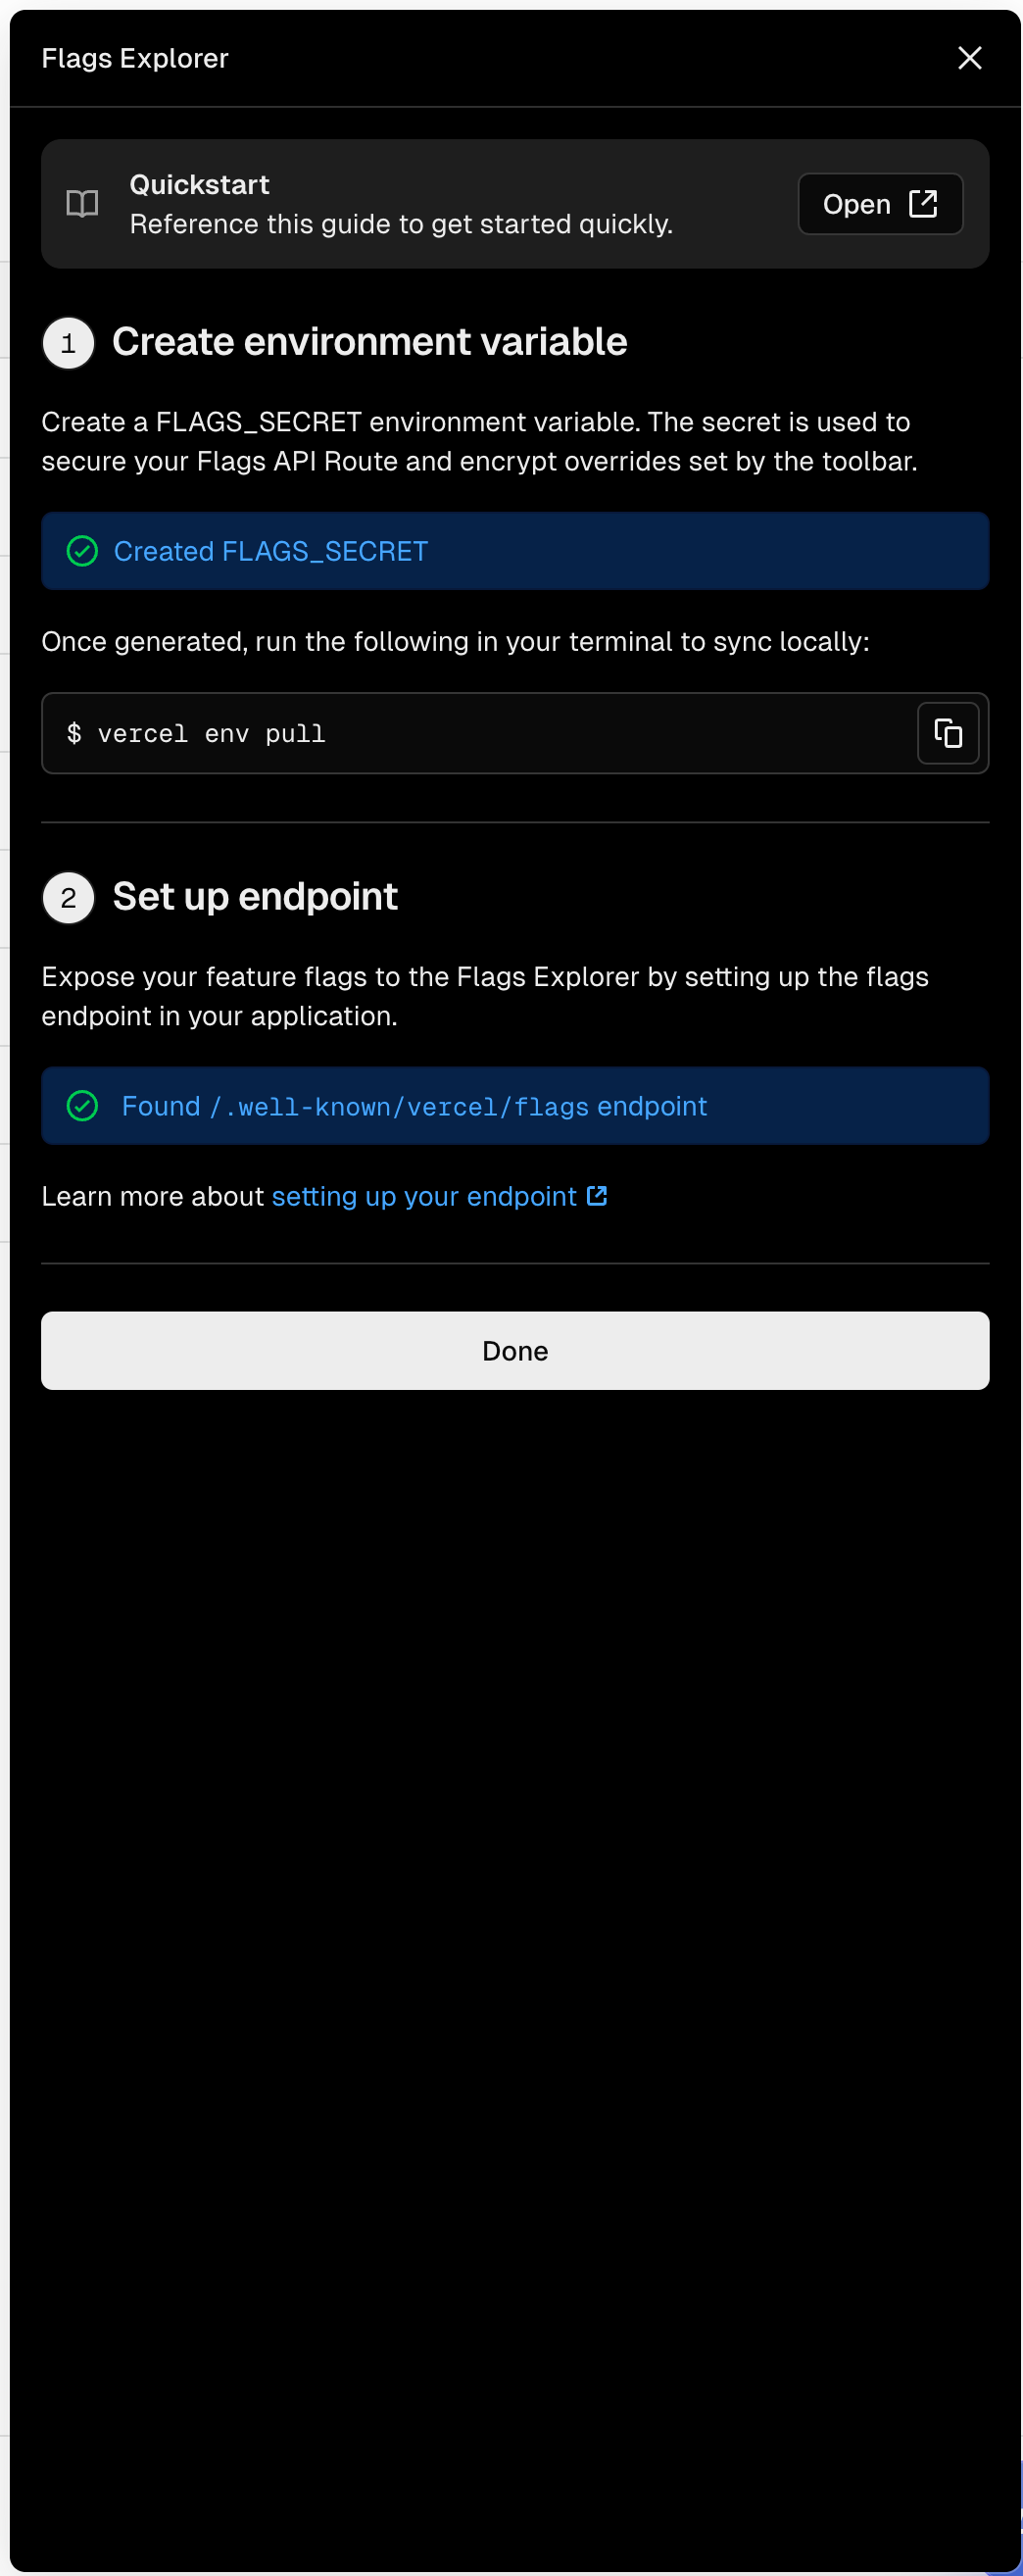Copy the vercel env pull command
This screenshot has width=1023, height=2576.
click(x=947, y=733)
